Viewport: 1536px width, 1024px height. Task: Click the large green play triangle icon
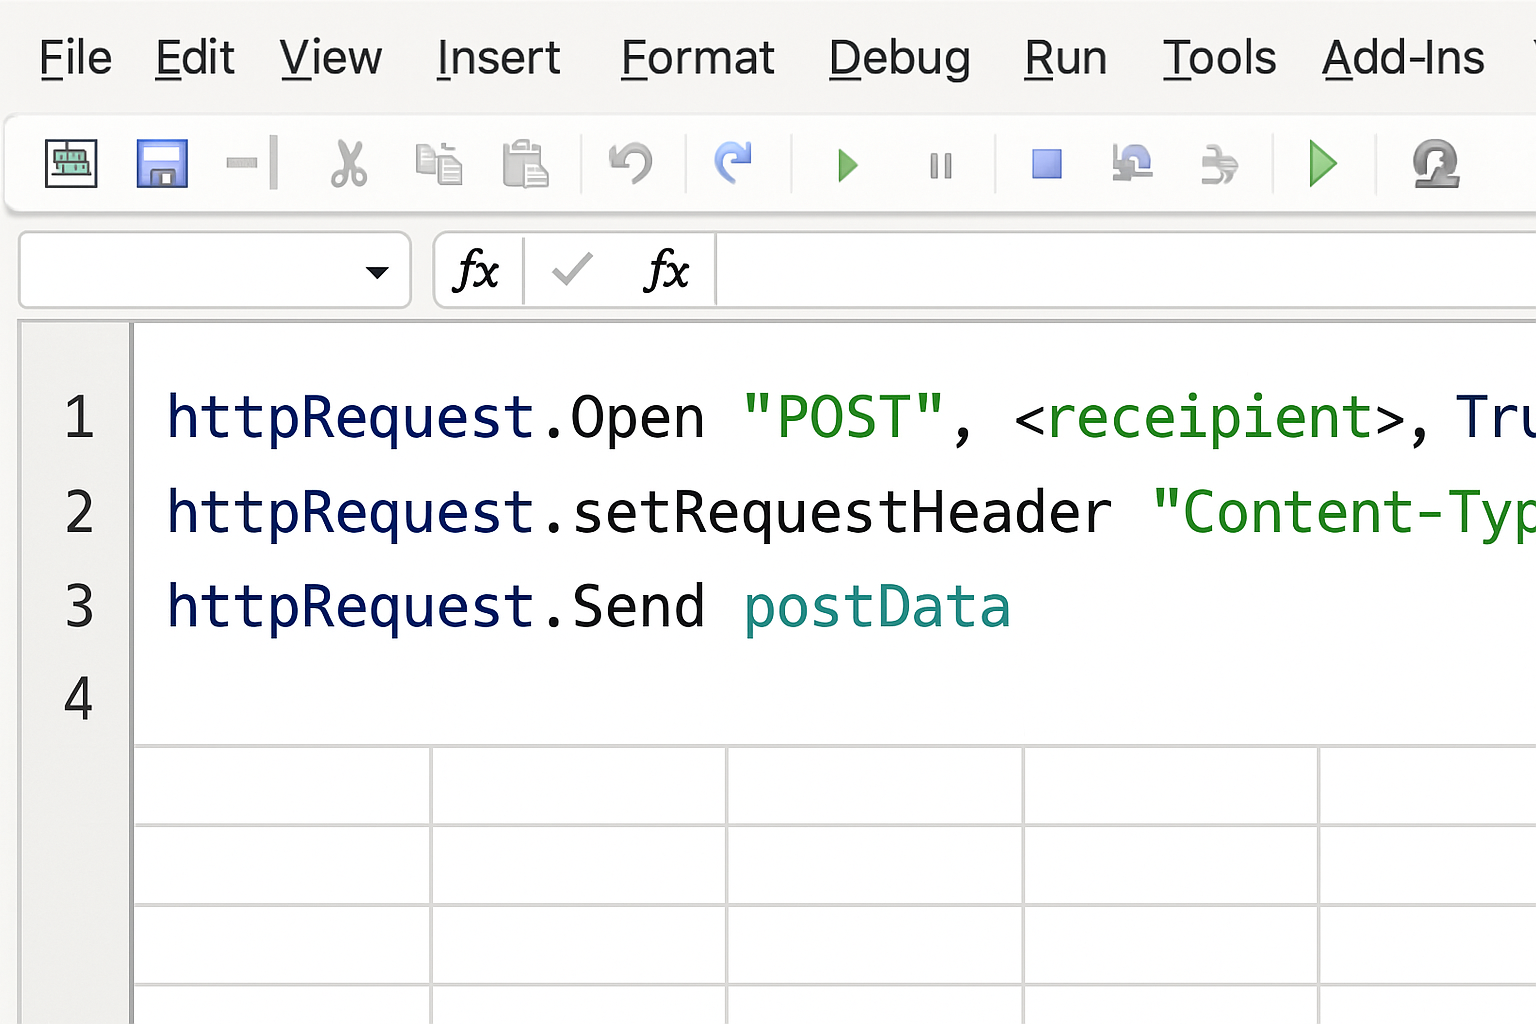[x=1323, y=163]
